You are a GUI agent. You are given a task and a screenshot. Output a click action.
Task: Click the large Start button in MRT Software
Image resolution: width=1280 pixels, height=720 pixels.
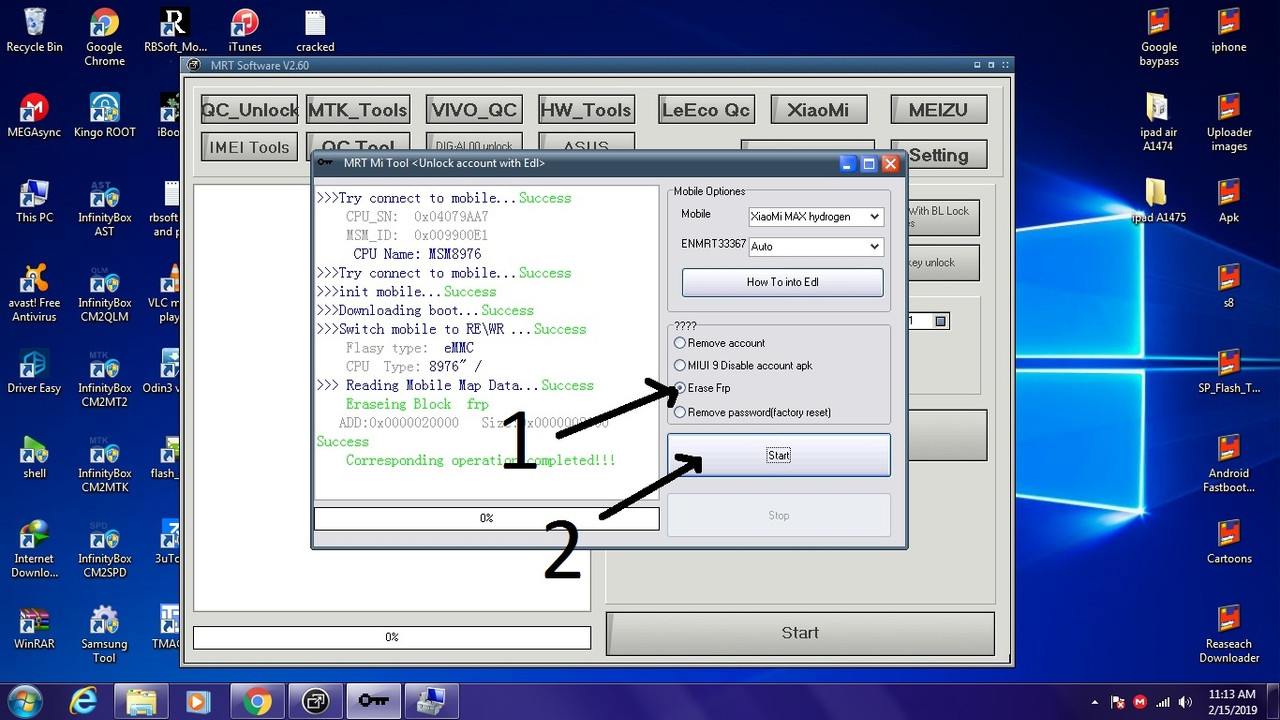(800, 633)
